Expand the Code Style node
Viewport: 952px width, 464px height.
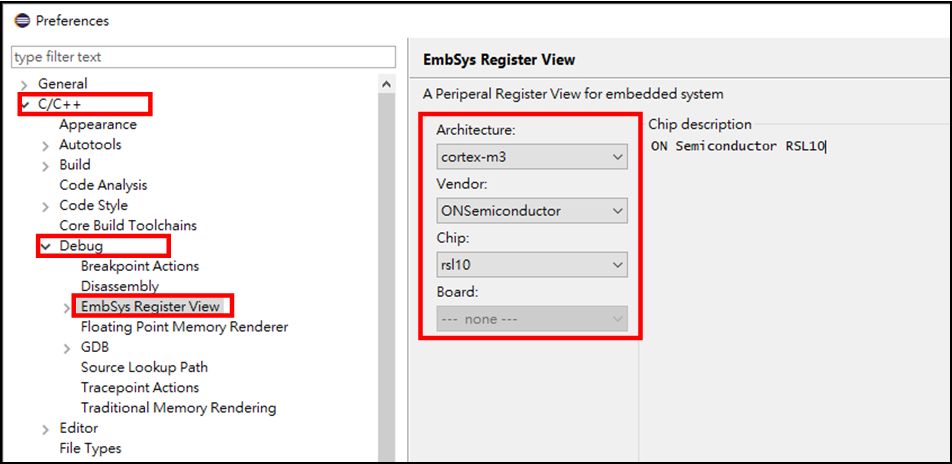[x=46, y=206]
